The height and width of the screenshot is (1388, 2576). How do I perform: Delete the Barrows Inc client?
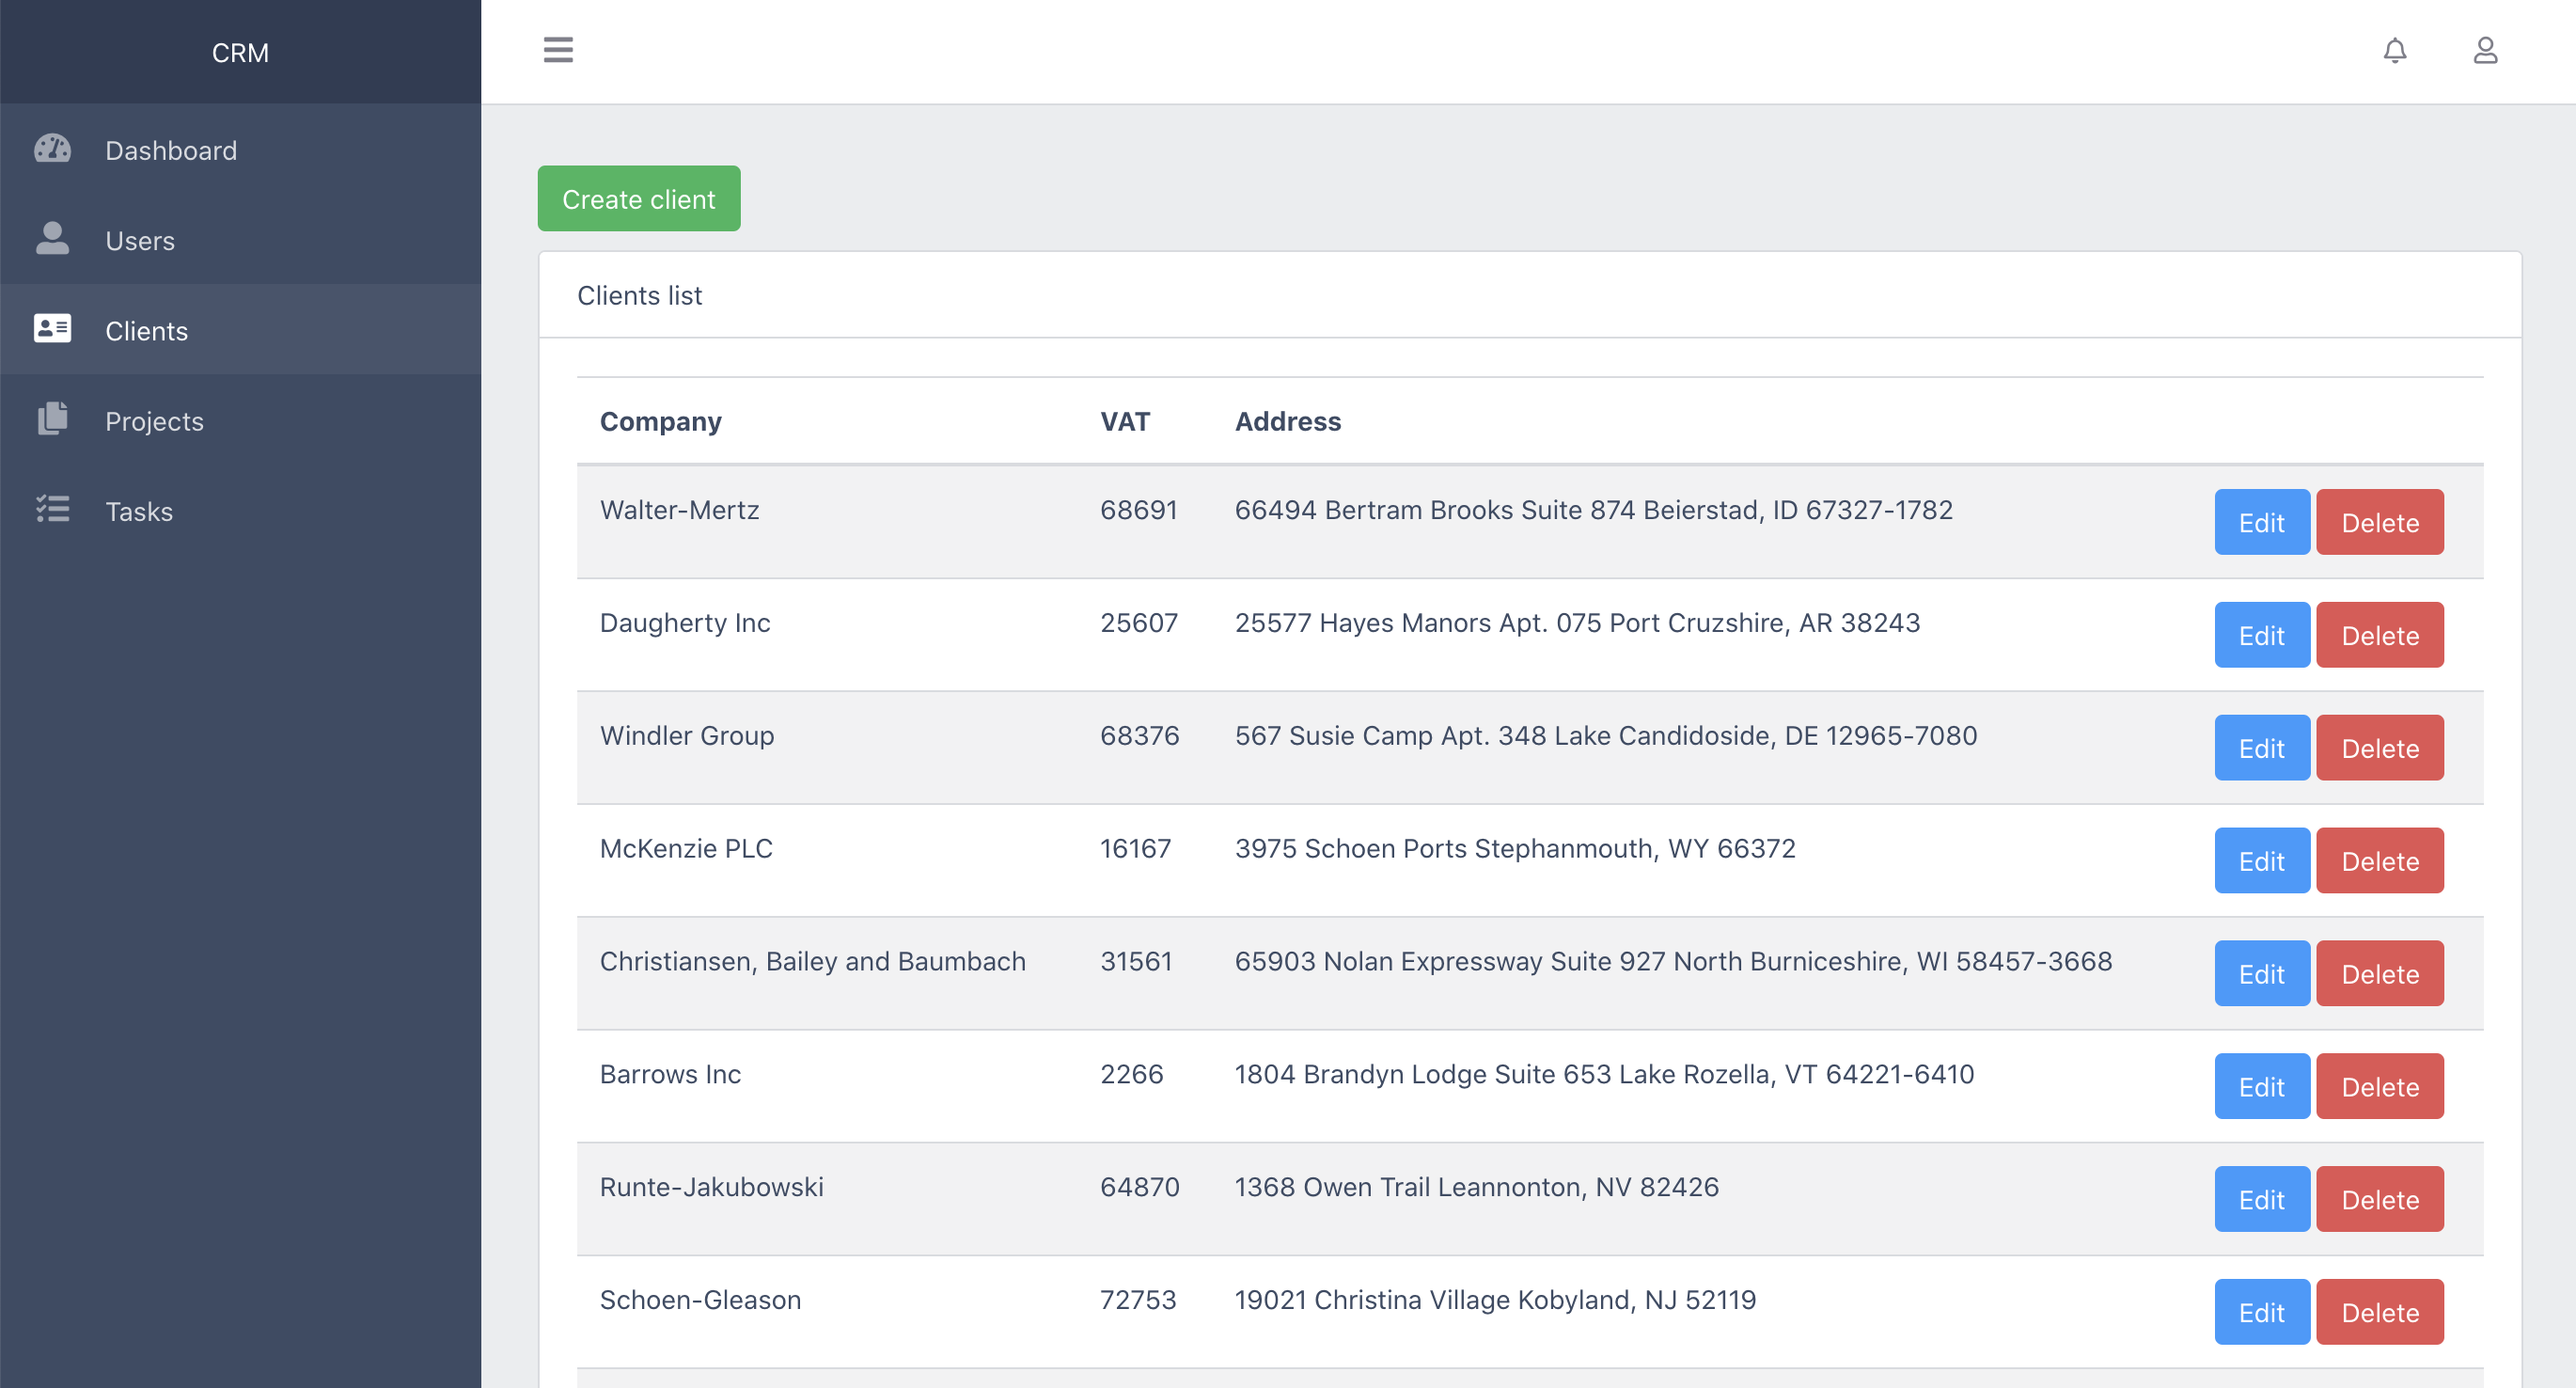coord(2379,1087)
